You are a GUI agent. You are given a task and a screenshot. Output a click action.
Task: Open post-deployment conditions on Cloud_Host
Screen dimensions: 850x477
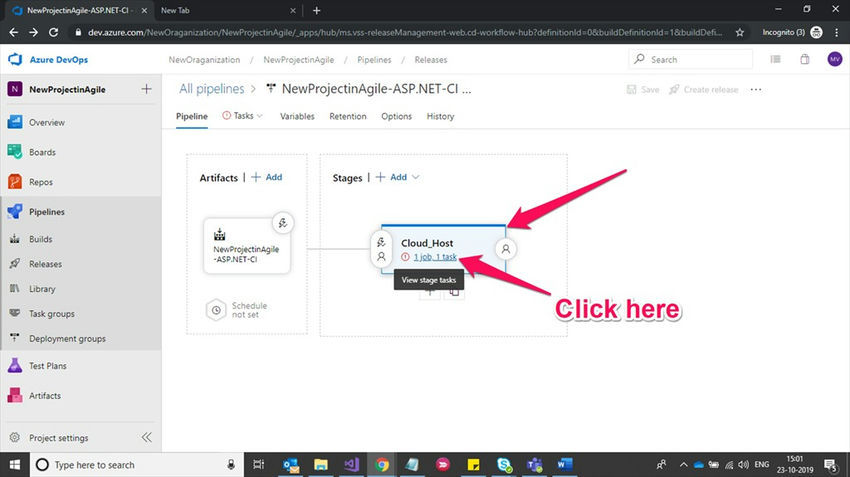(x=506, y=249)
